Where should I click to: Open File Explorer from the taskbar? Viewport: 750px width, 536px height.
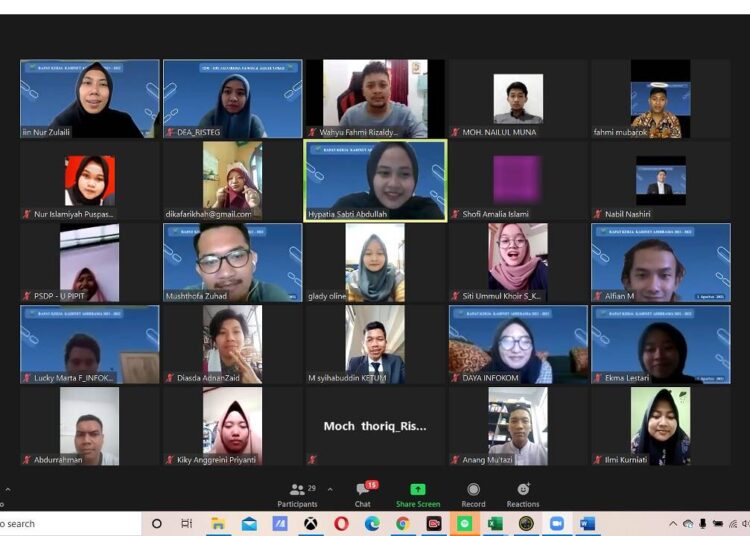click(x=218, y=524)
